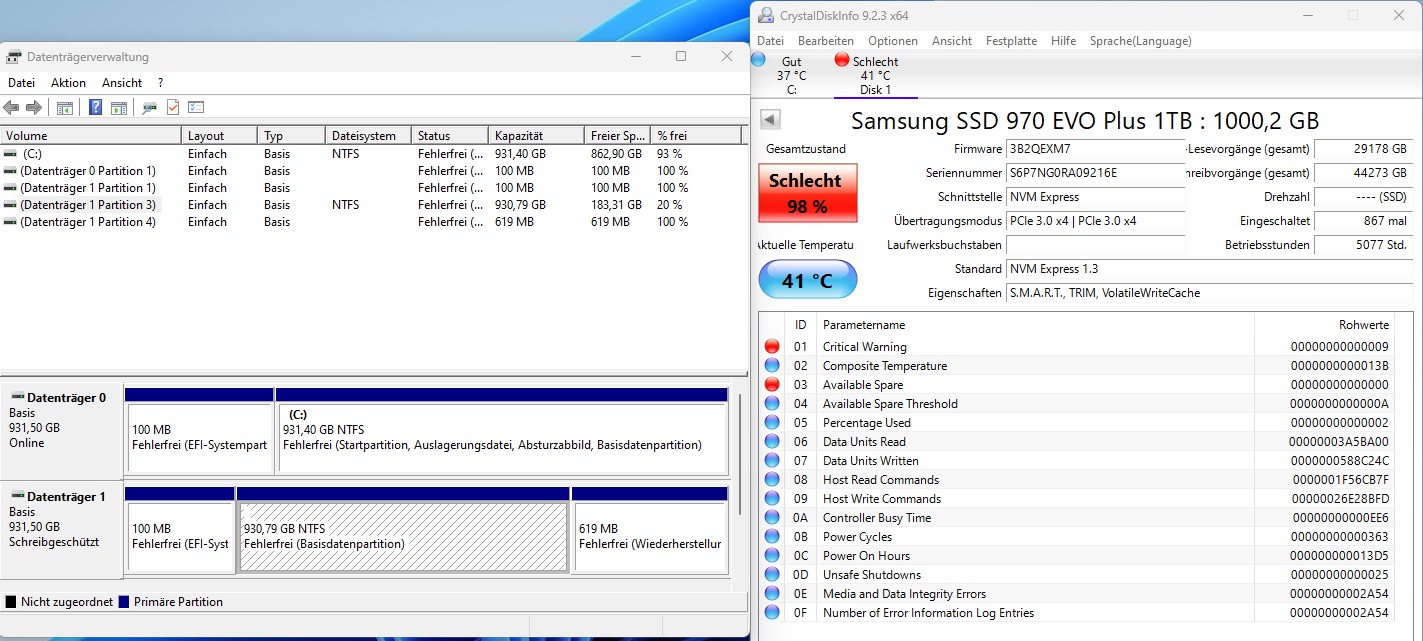Click the disk connect icon in toolbar

coord(150,107)
